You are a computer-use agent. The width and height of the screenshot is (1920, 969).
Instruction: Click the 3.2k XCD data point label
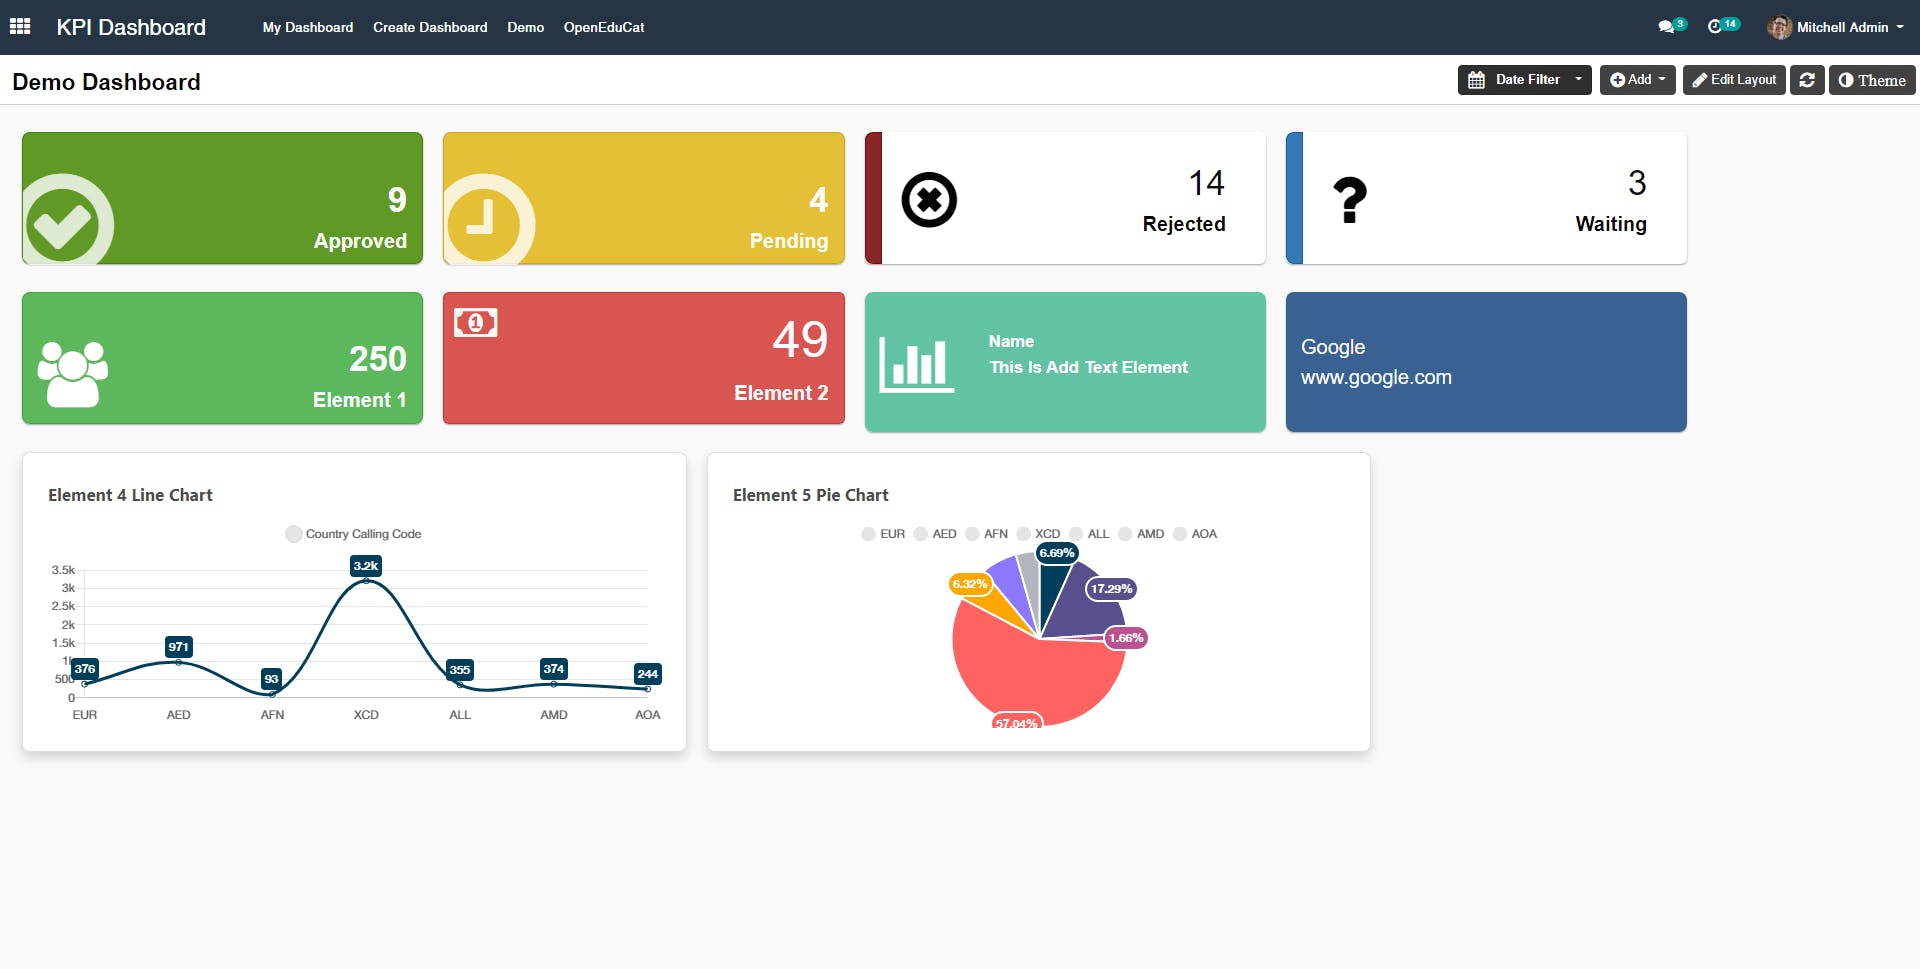[366, 566]
